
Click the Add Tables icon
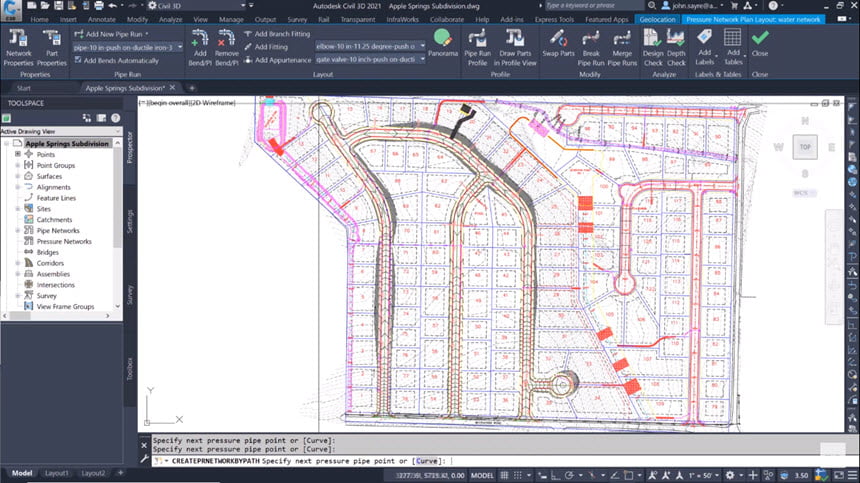point(733,37)
